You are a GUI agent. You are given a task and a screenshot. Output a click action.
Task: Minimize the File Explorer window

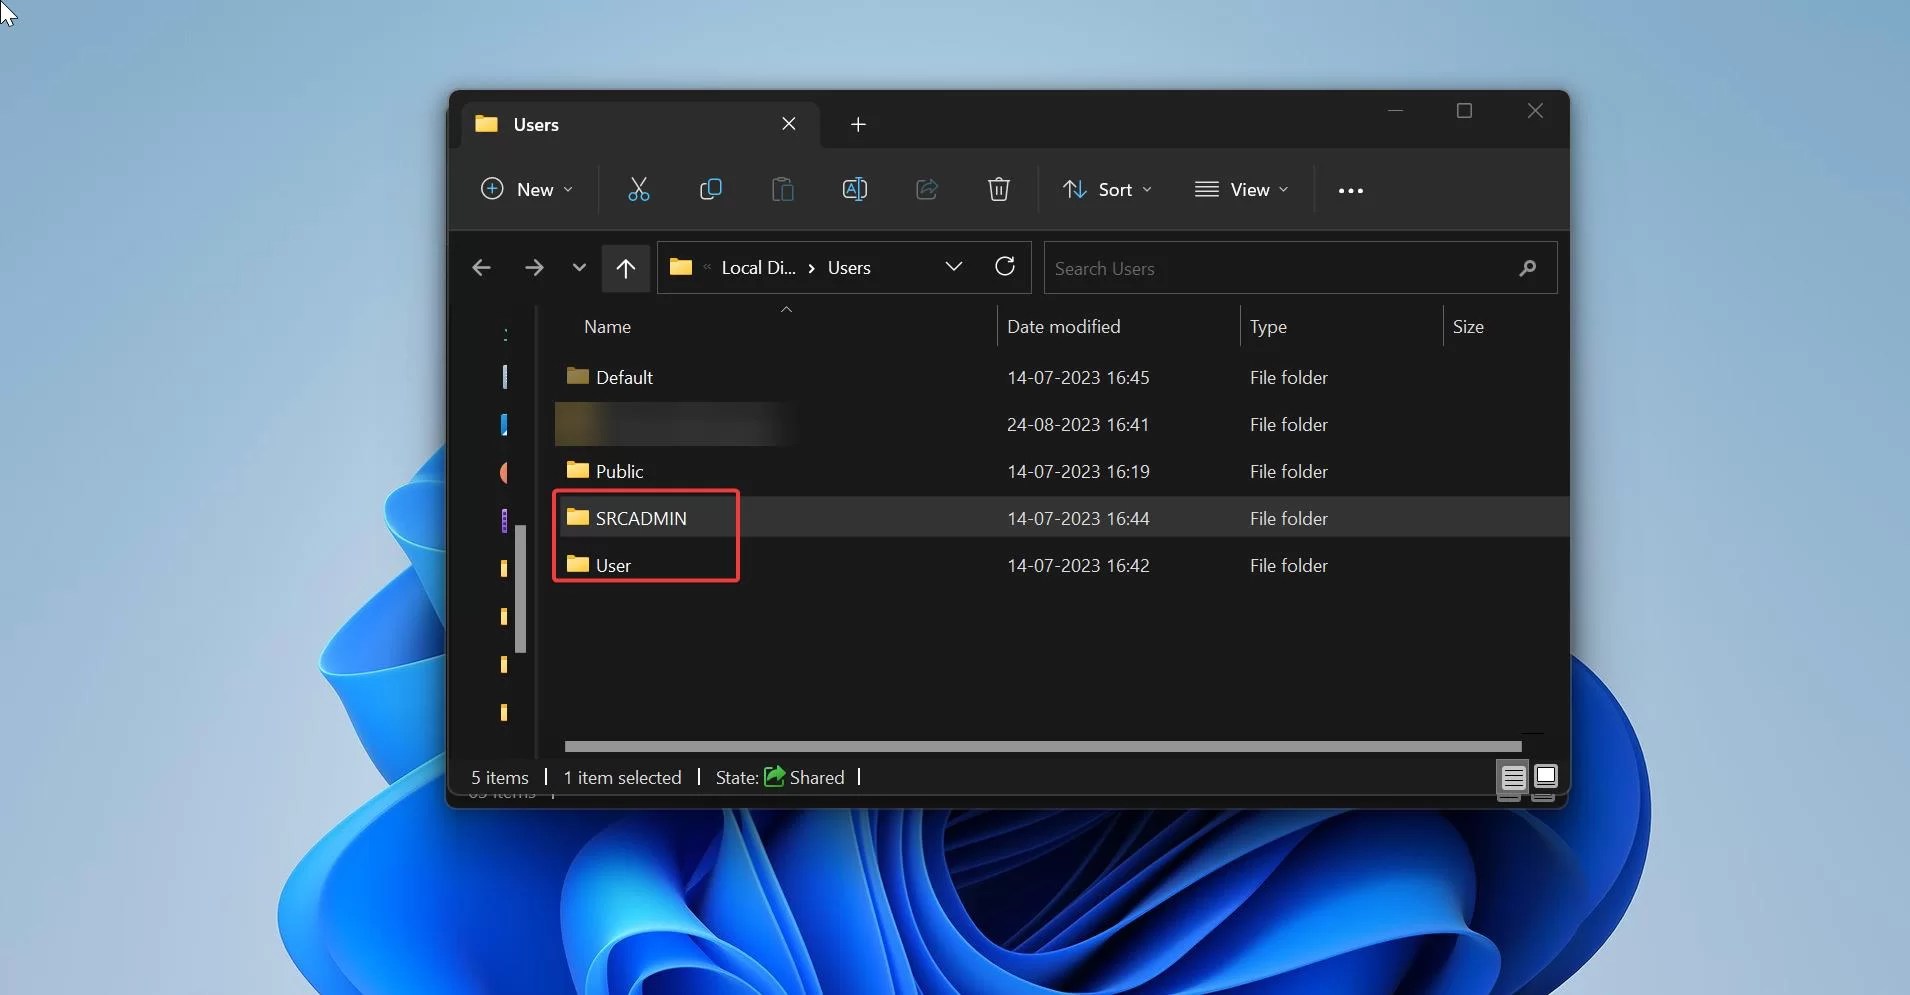point(1396,110)
